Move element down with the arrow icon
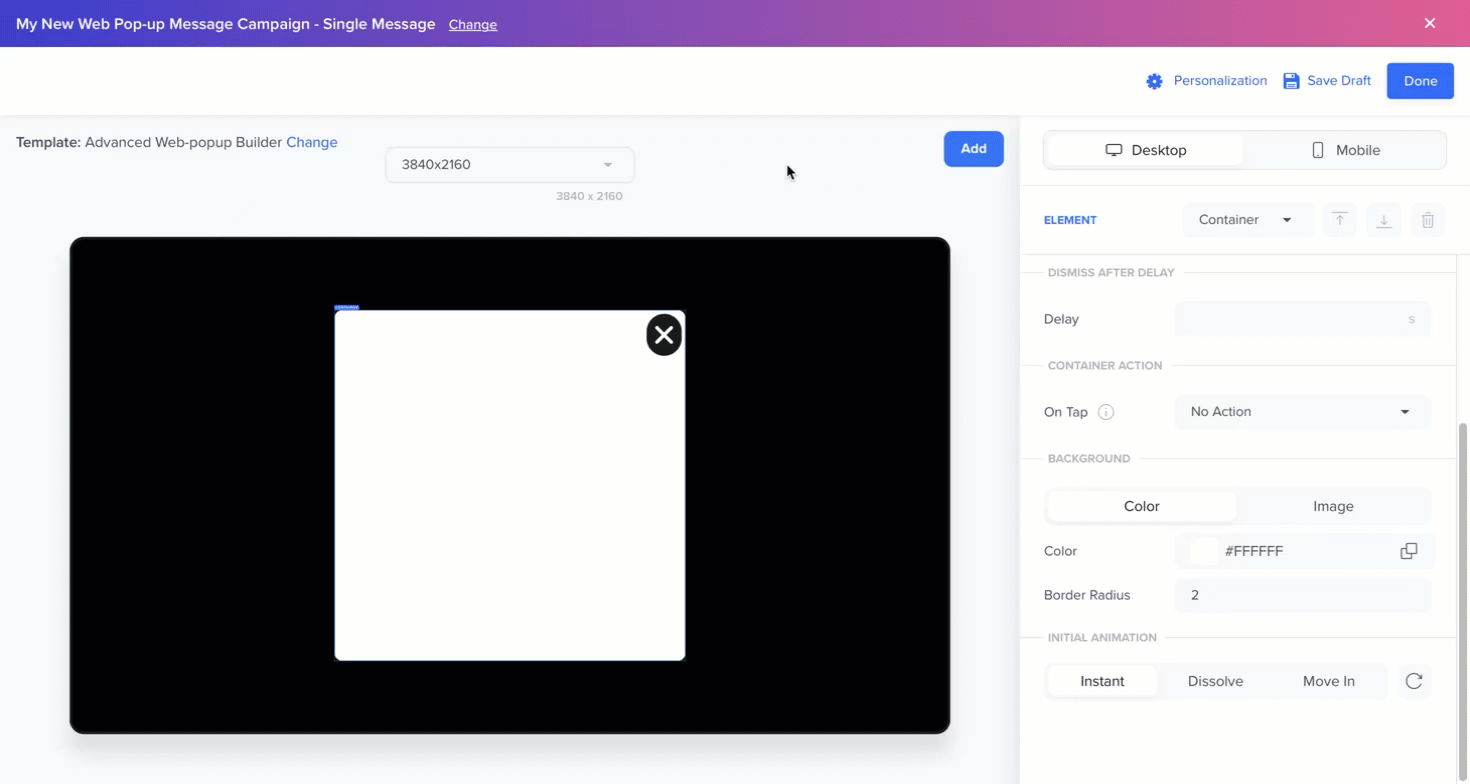The image size is (1470, 784). 1384,220
